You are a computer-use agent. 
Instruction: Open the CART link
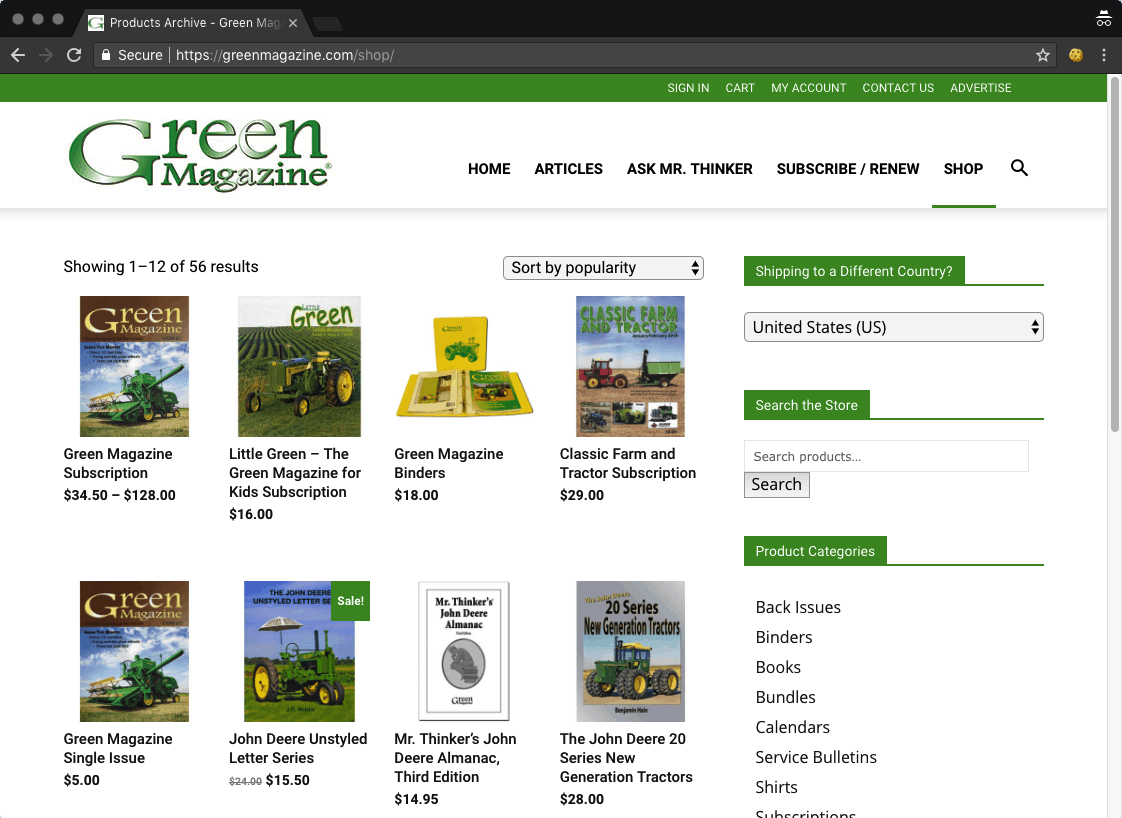[740, 88]
